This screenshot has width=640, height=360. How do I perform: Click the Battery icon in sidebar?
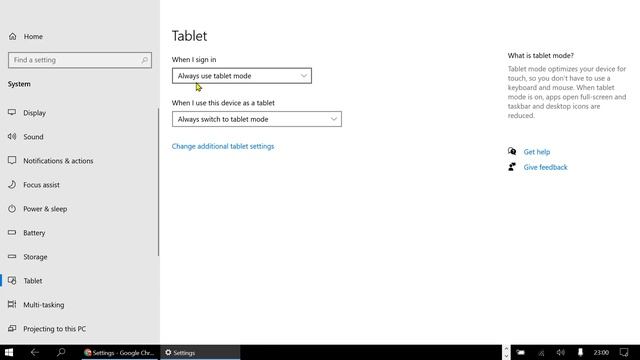[12, 232]
